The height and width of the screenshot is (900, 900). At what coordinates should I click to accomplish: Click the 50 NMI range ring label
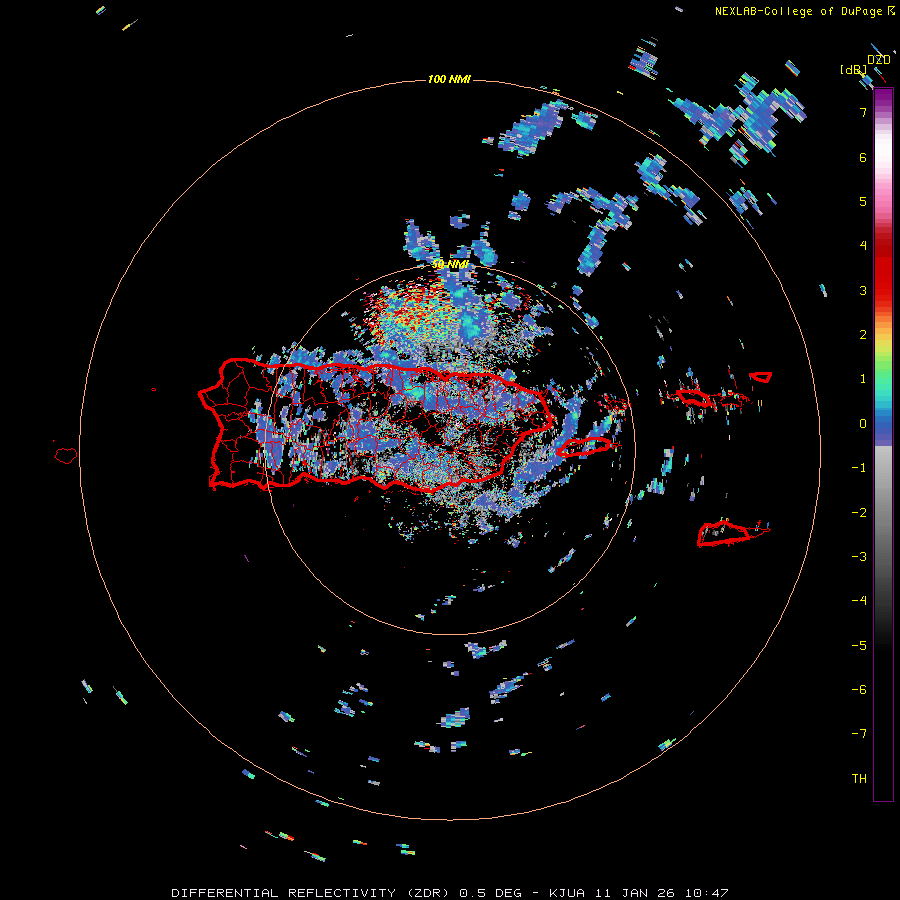pos(450,264)
